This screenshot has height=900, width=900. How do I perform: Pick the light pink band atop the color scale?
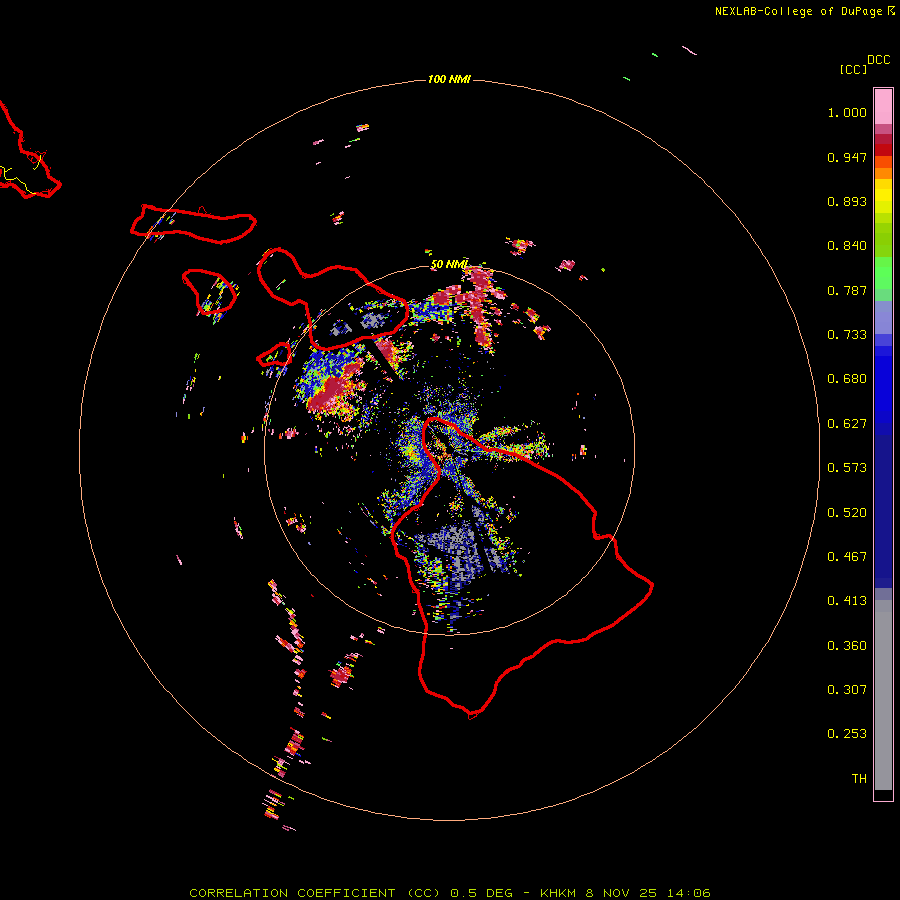click(883, 107)
